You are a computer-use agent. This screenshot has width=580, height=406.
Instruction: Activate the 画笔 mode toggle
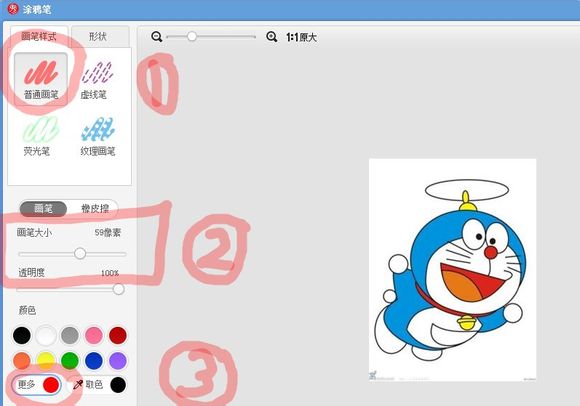pos(43,209)
